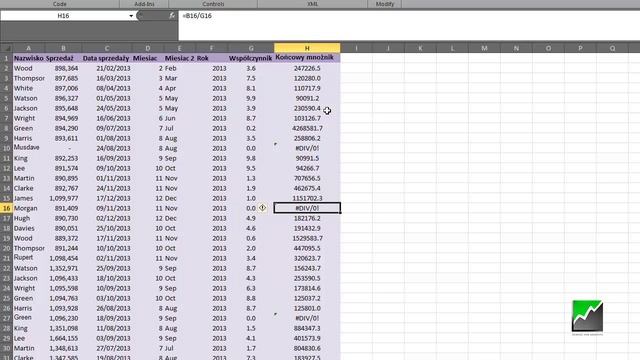Viewport: 640px width, 360px height.
Task: Select cell with value 898,364
Action: (63, 68)
